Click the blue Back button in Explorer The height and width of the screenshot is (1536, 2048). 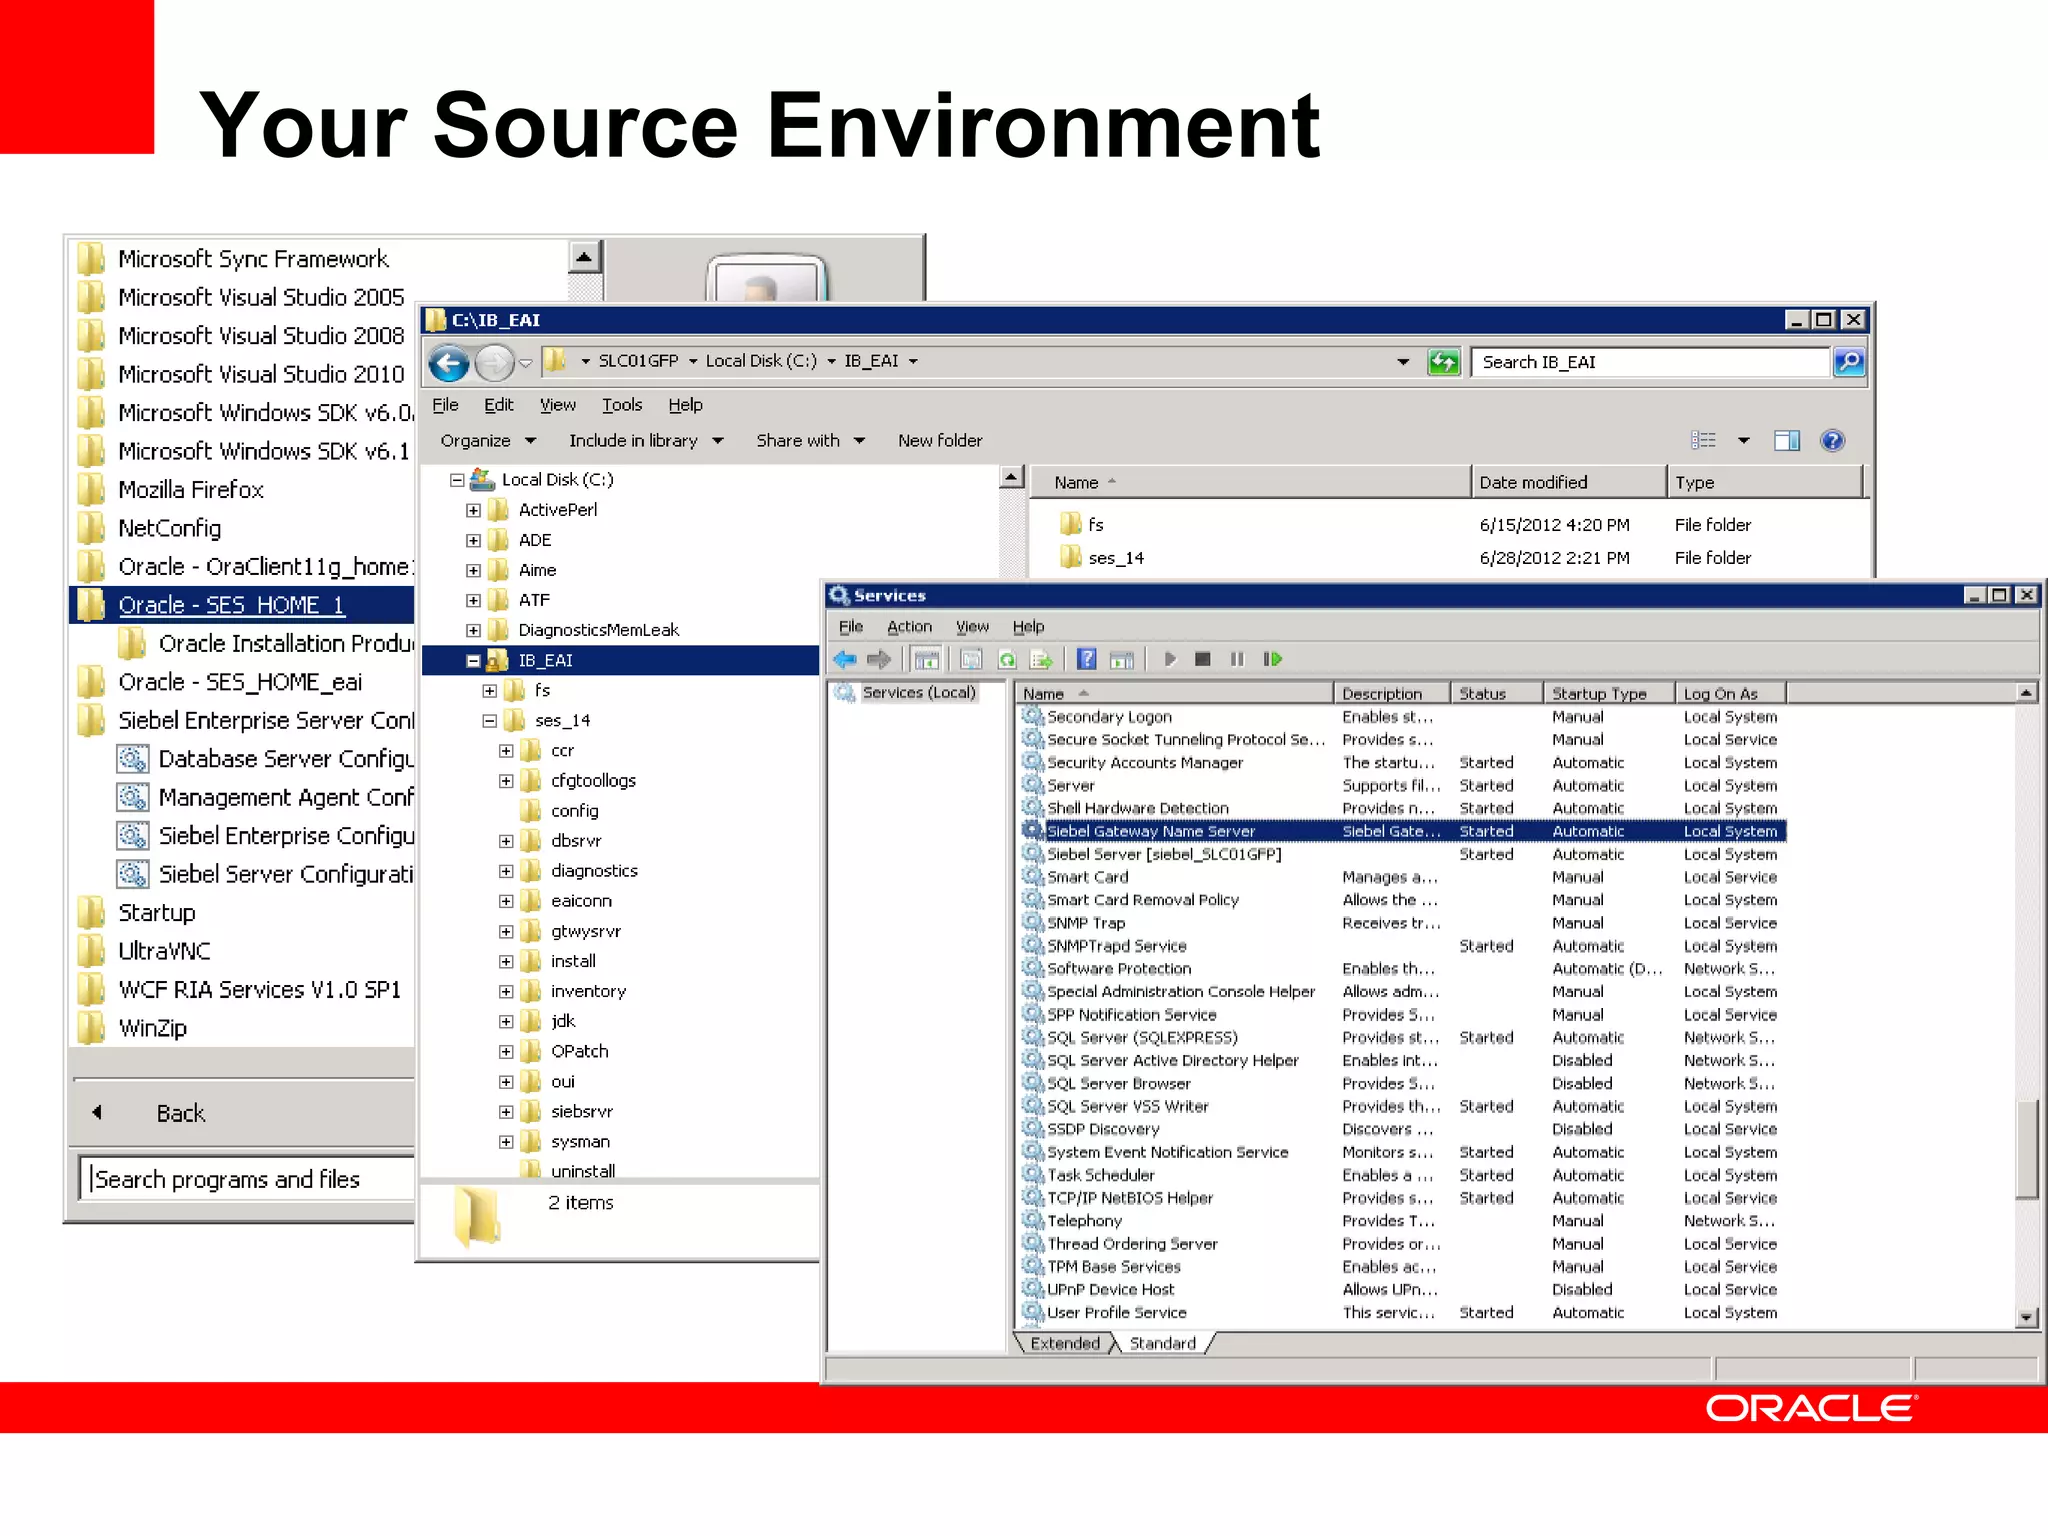[449, 362]
